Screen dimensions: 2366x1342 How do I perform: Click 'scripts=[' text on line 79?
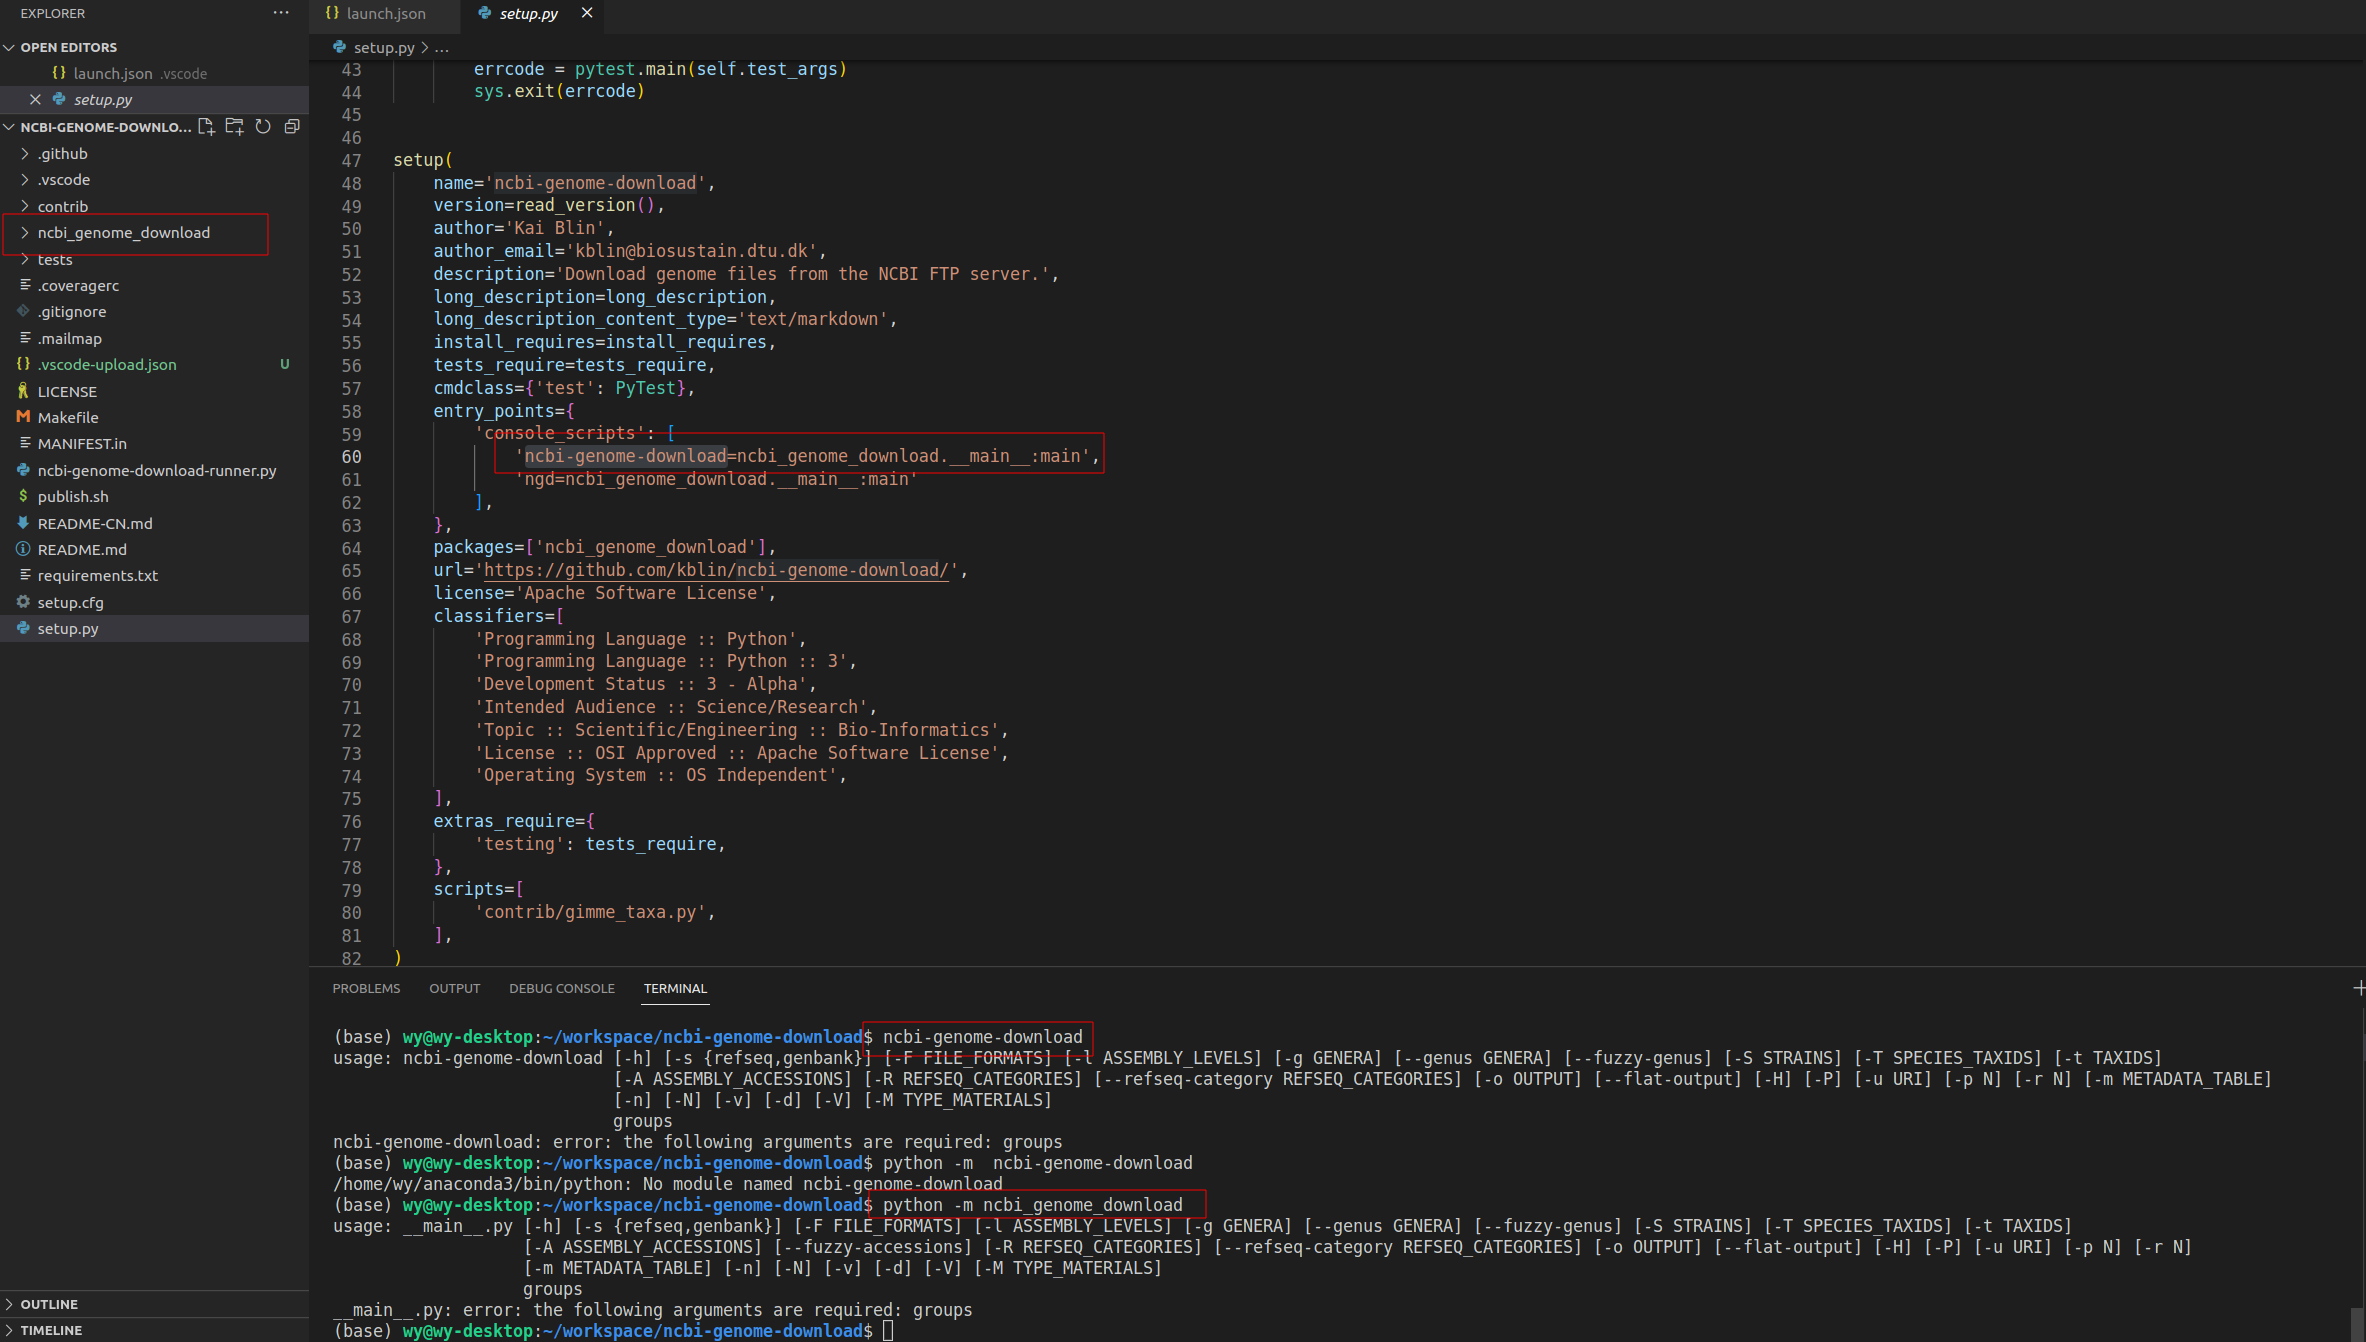(479, 889)
